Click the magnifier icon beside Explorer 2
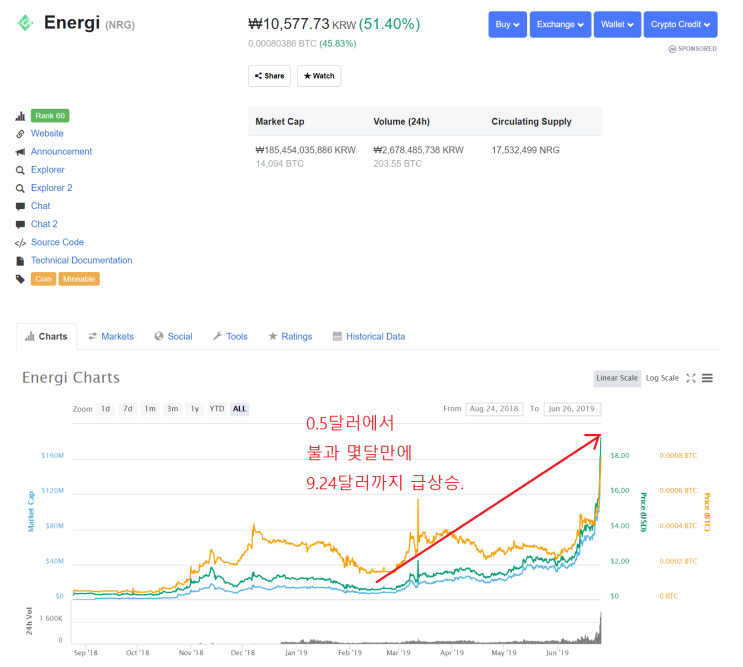This screenshot has height=667, width=743. point(20,189)
